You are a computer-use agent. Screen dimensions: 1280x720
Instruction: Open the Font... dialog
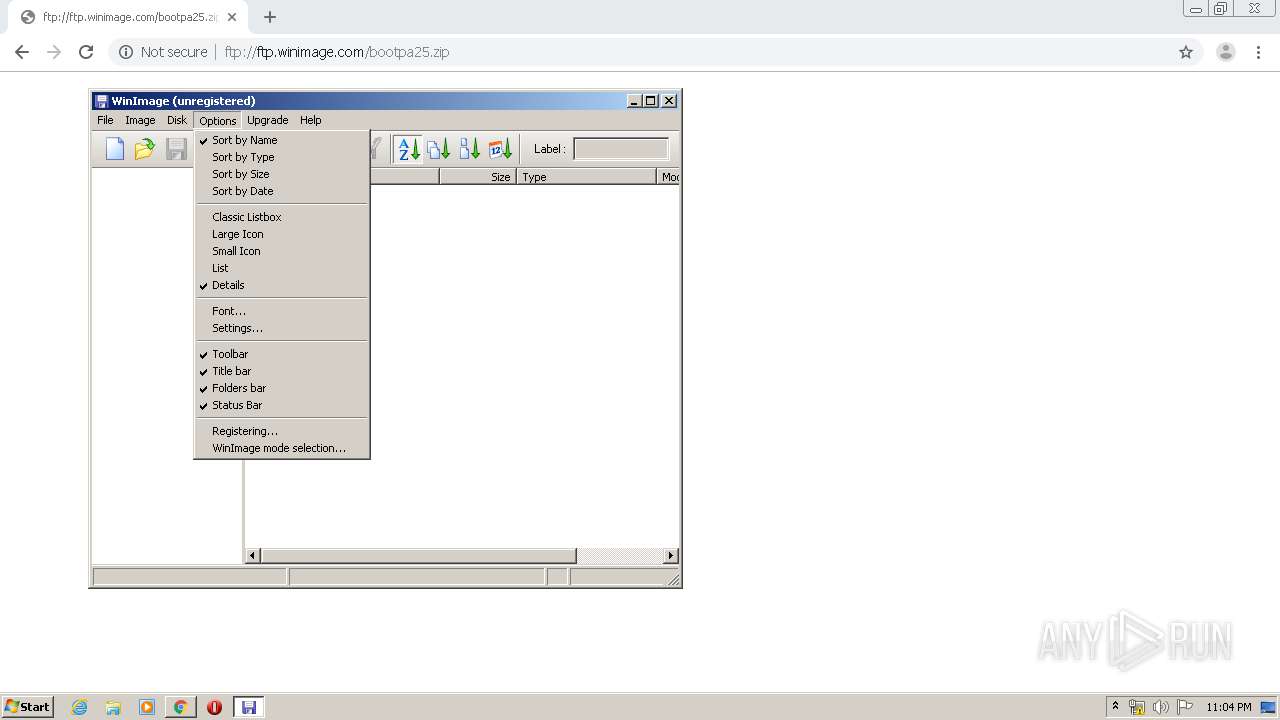[282, 311]
